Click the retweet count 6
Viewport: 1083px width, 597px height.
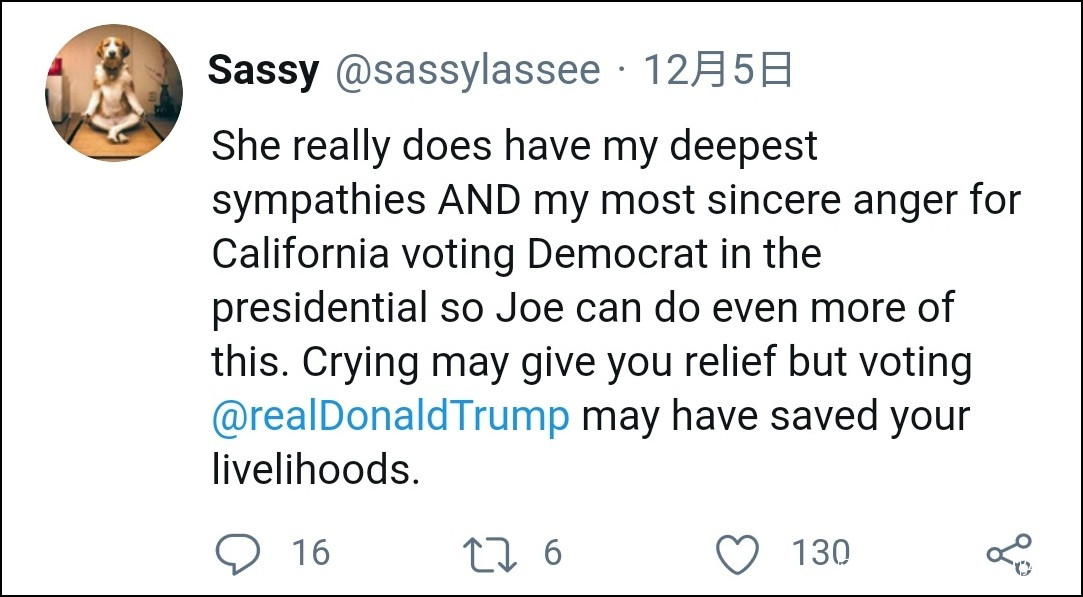[x=553, y=553]
